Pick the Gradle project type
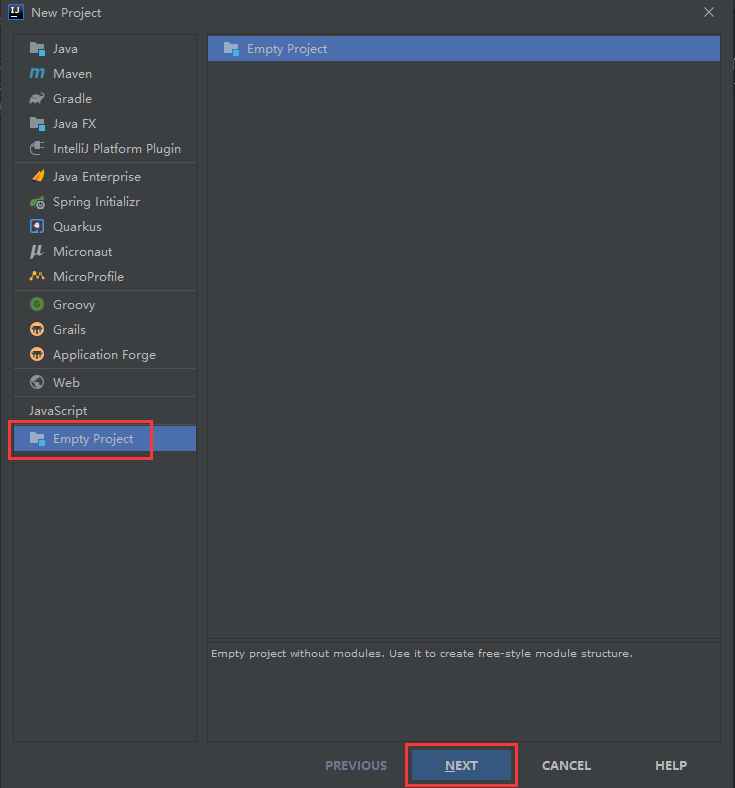 tap(105, 98)
